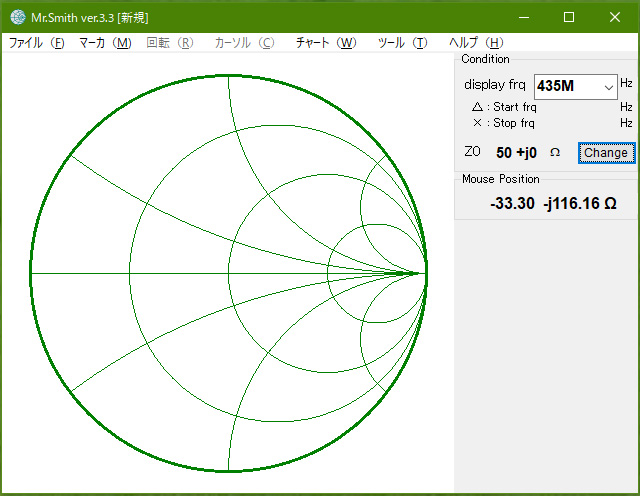Viewport: 640px width, 496px height.
Task: Expand the display frq dropdown arrow
Action: tap(608, 87)
